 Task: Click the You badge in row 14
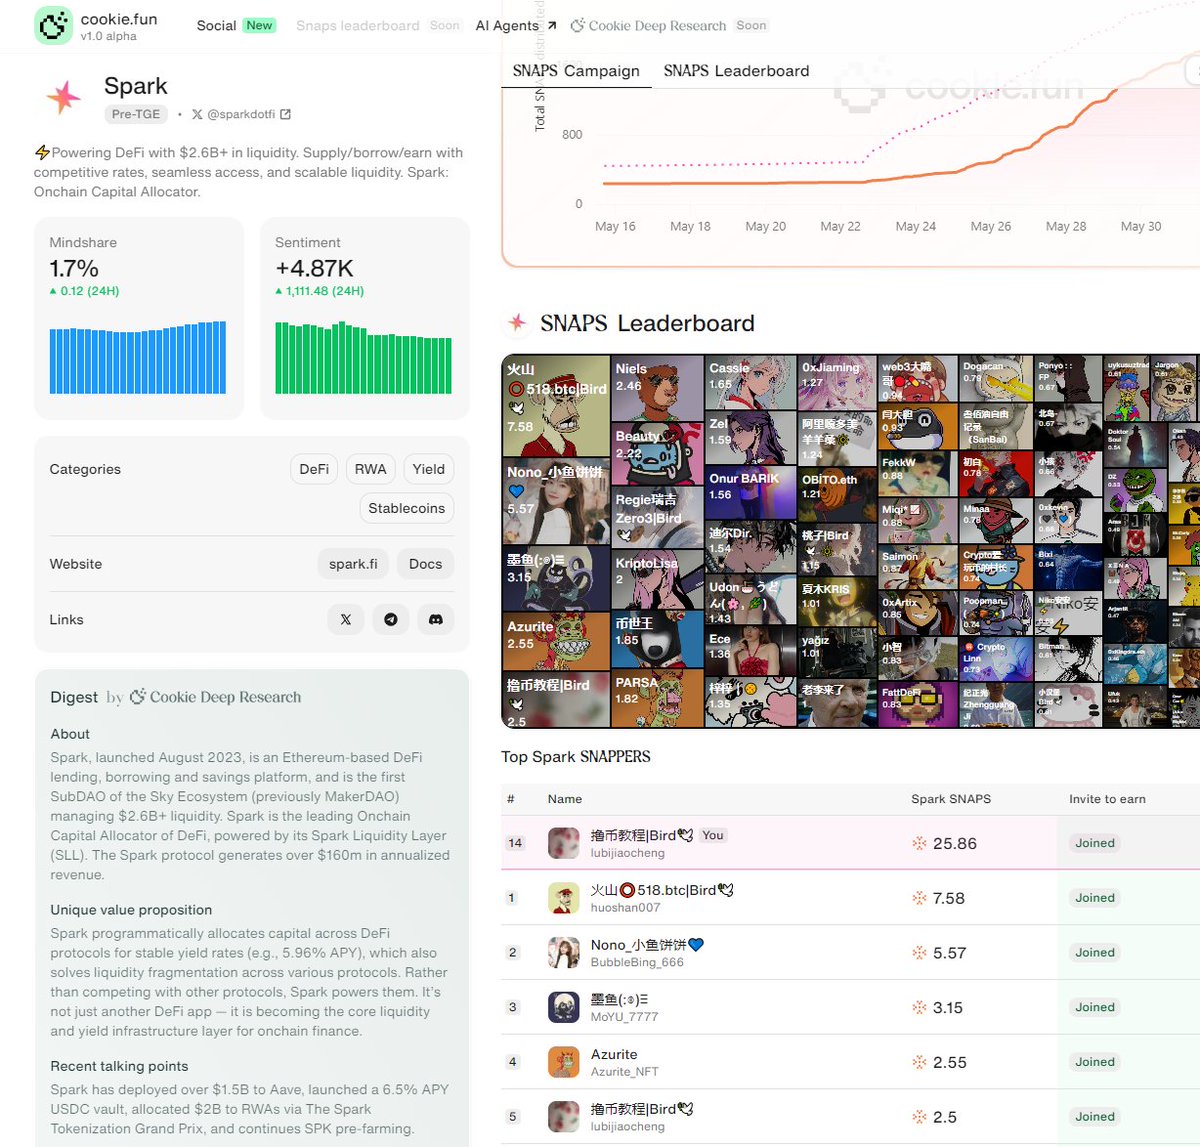[x=713, y=835]
